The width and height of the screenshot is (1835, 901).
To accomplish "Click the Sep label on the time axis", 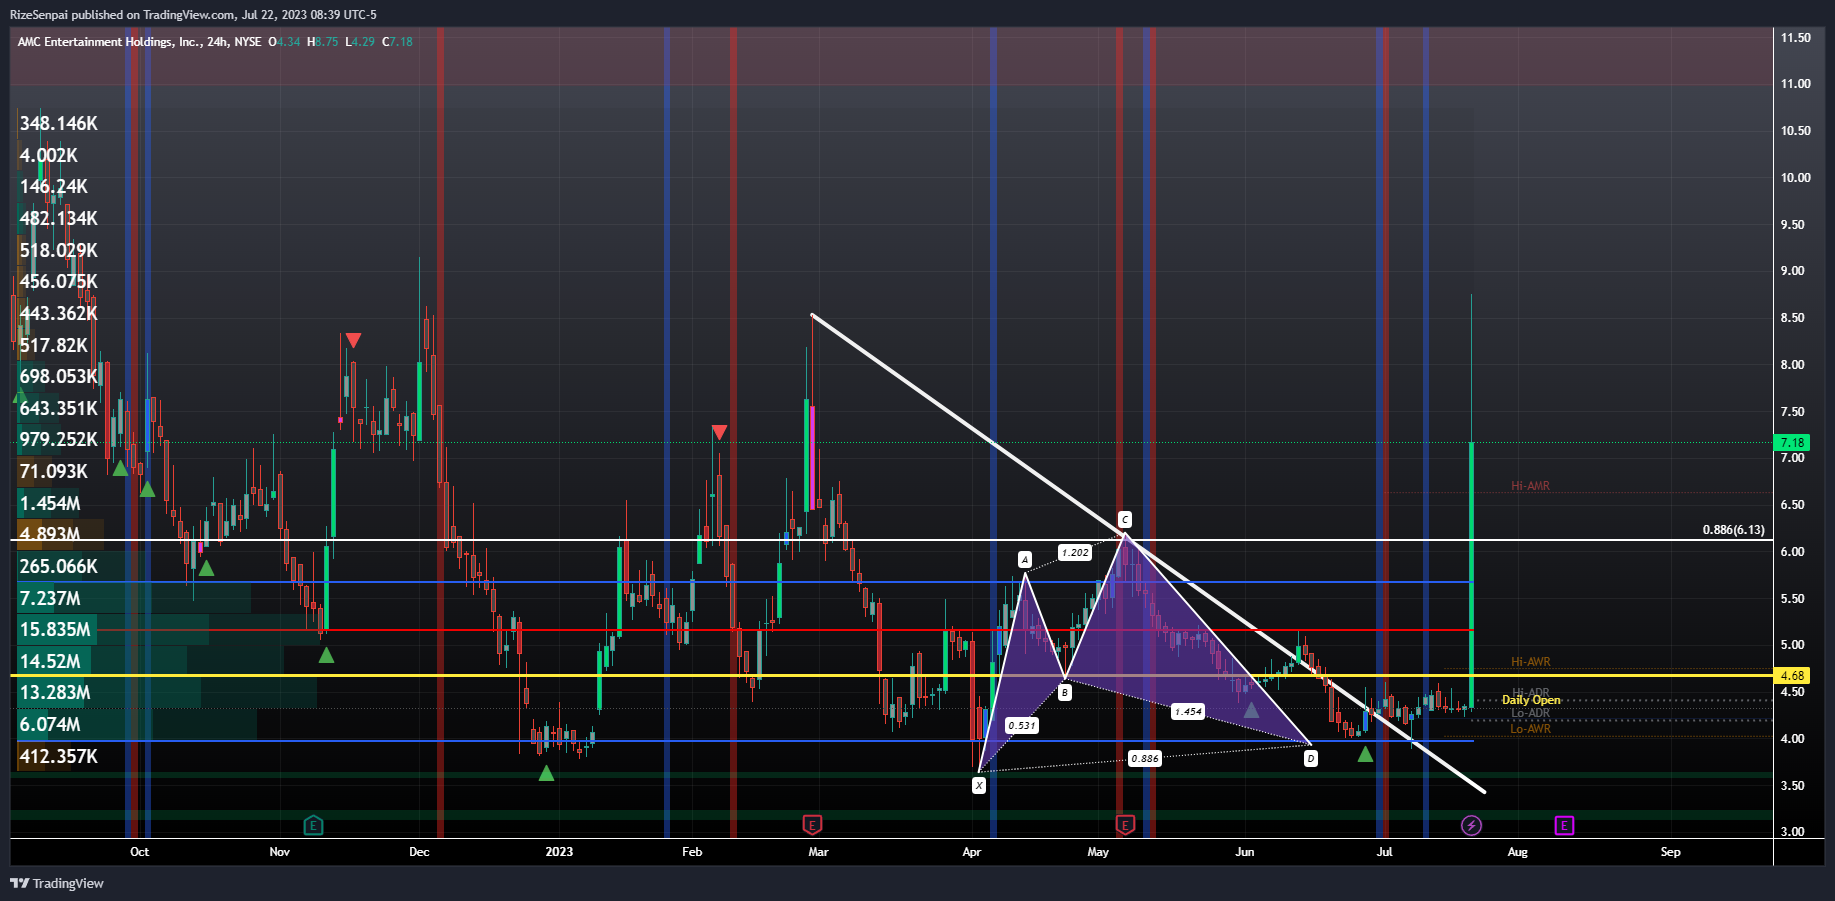I will click(1670, 852).
